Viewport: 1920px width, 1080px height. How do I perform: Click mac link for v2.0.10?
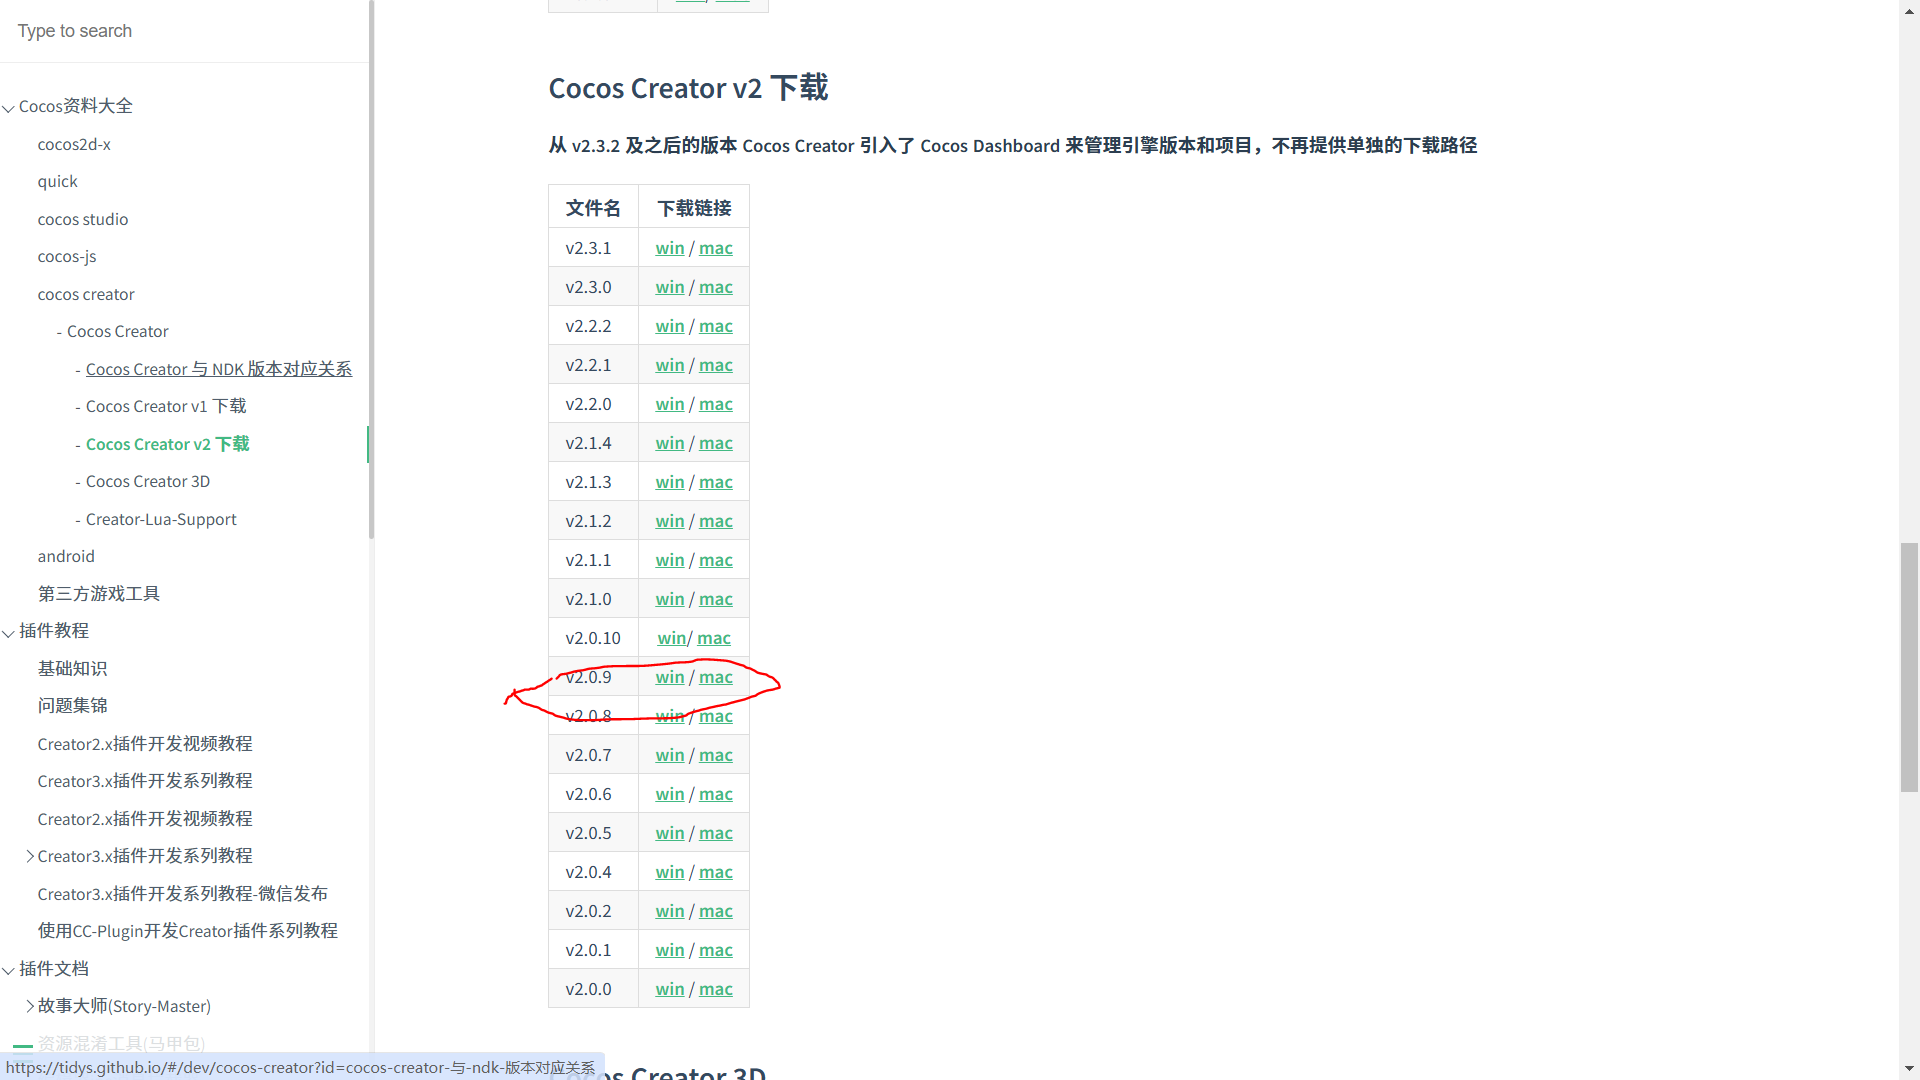[x=713, y=638]
